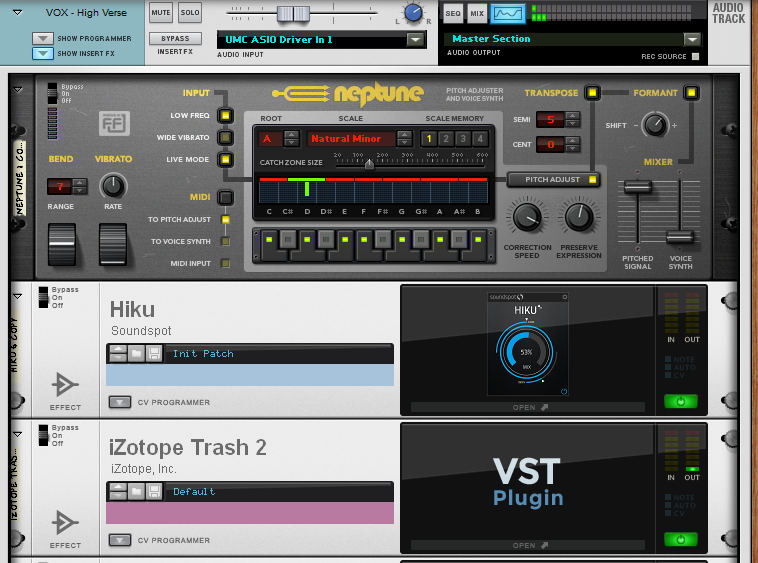Viewport: 758px width, 563px height.
Task: Expand the iZotope Trash 2 CV Programmer
Action: 120,540
